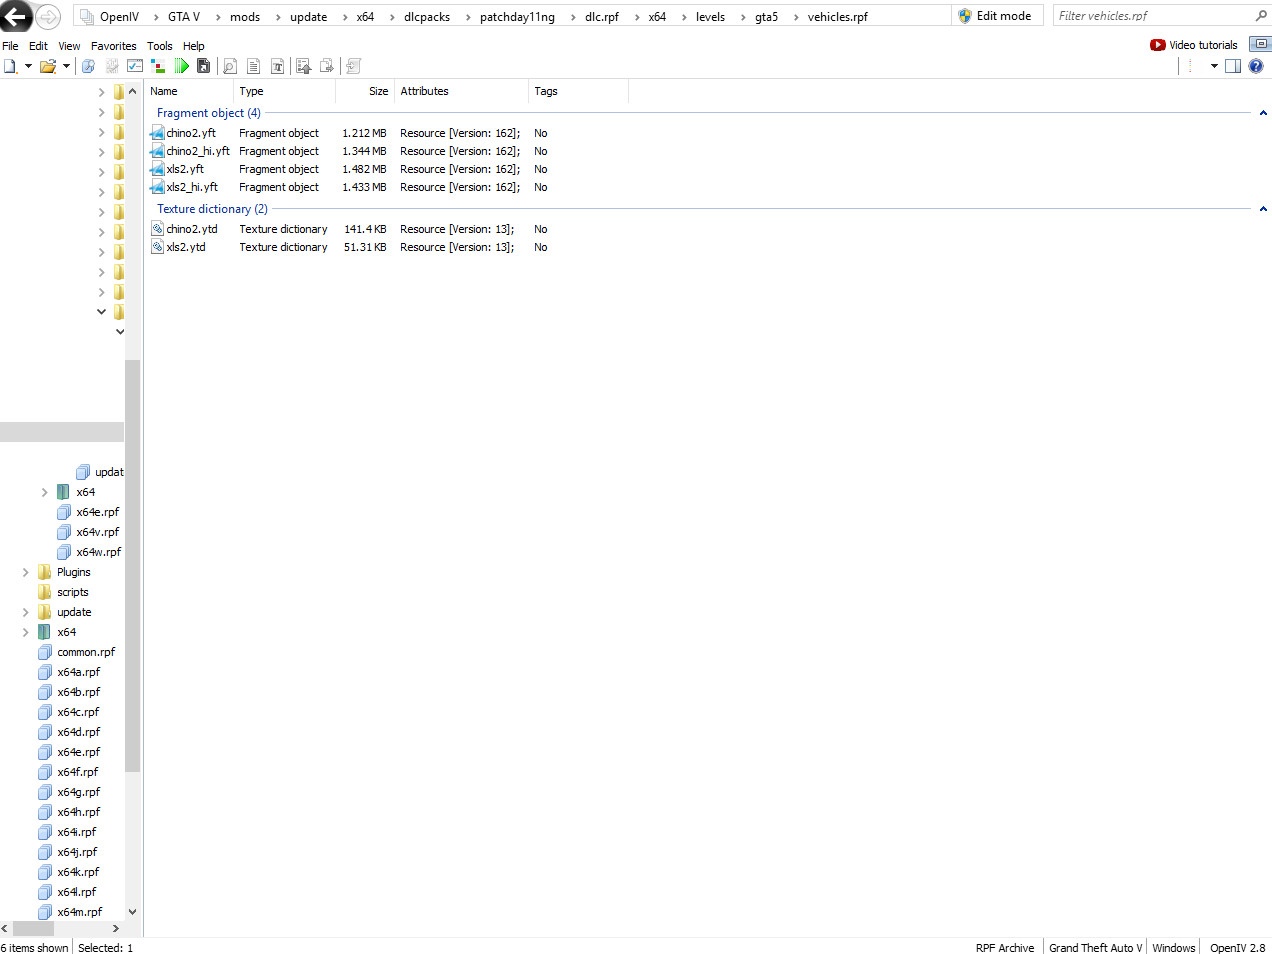
Task: Select the scripts folder in tree
Action: pyautogui.click(x=73, y=592)
